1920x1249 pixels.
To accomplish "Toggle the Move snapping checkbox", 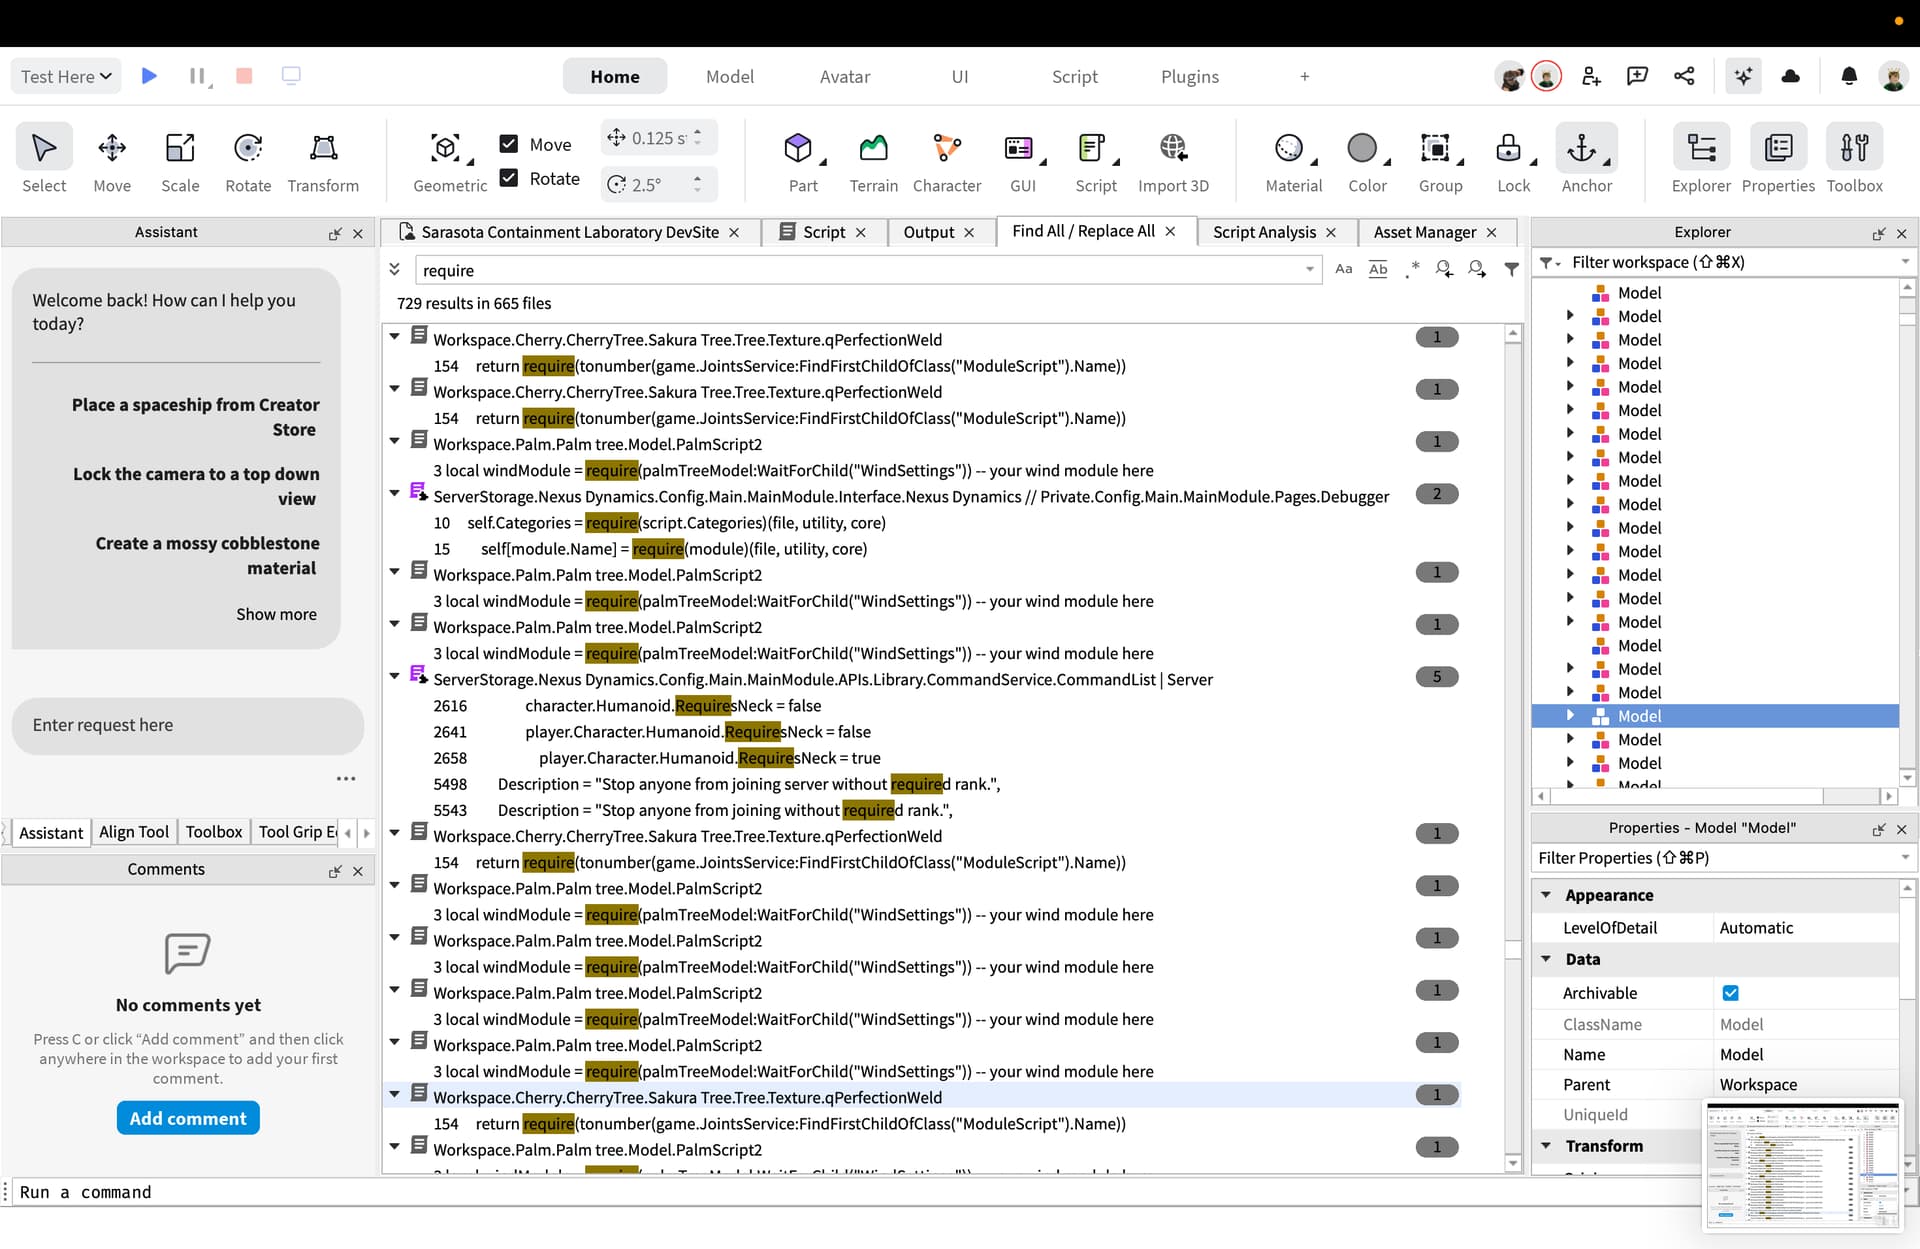I will [x=509, y=144].
